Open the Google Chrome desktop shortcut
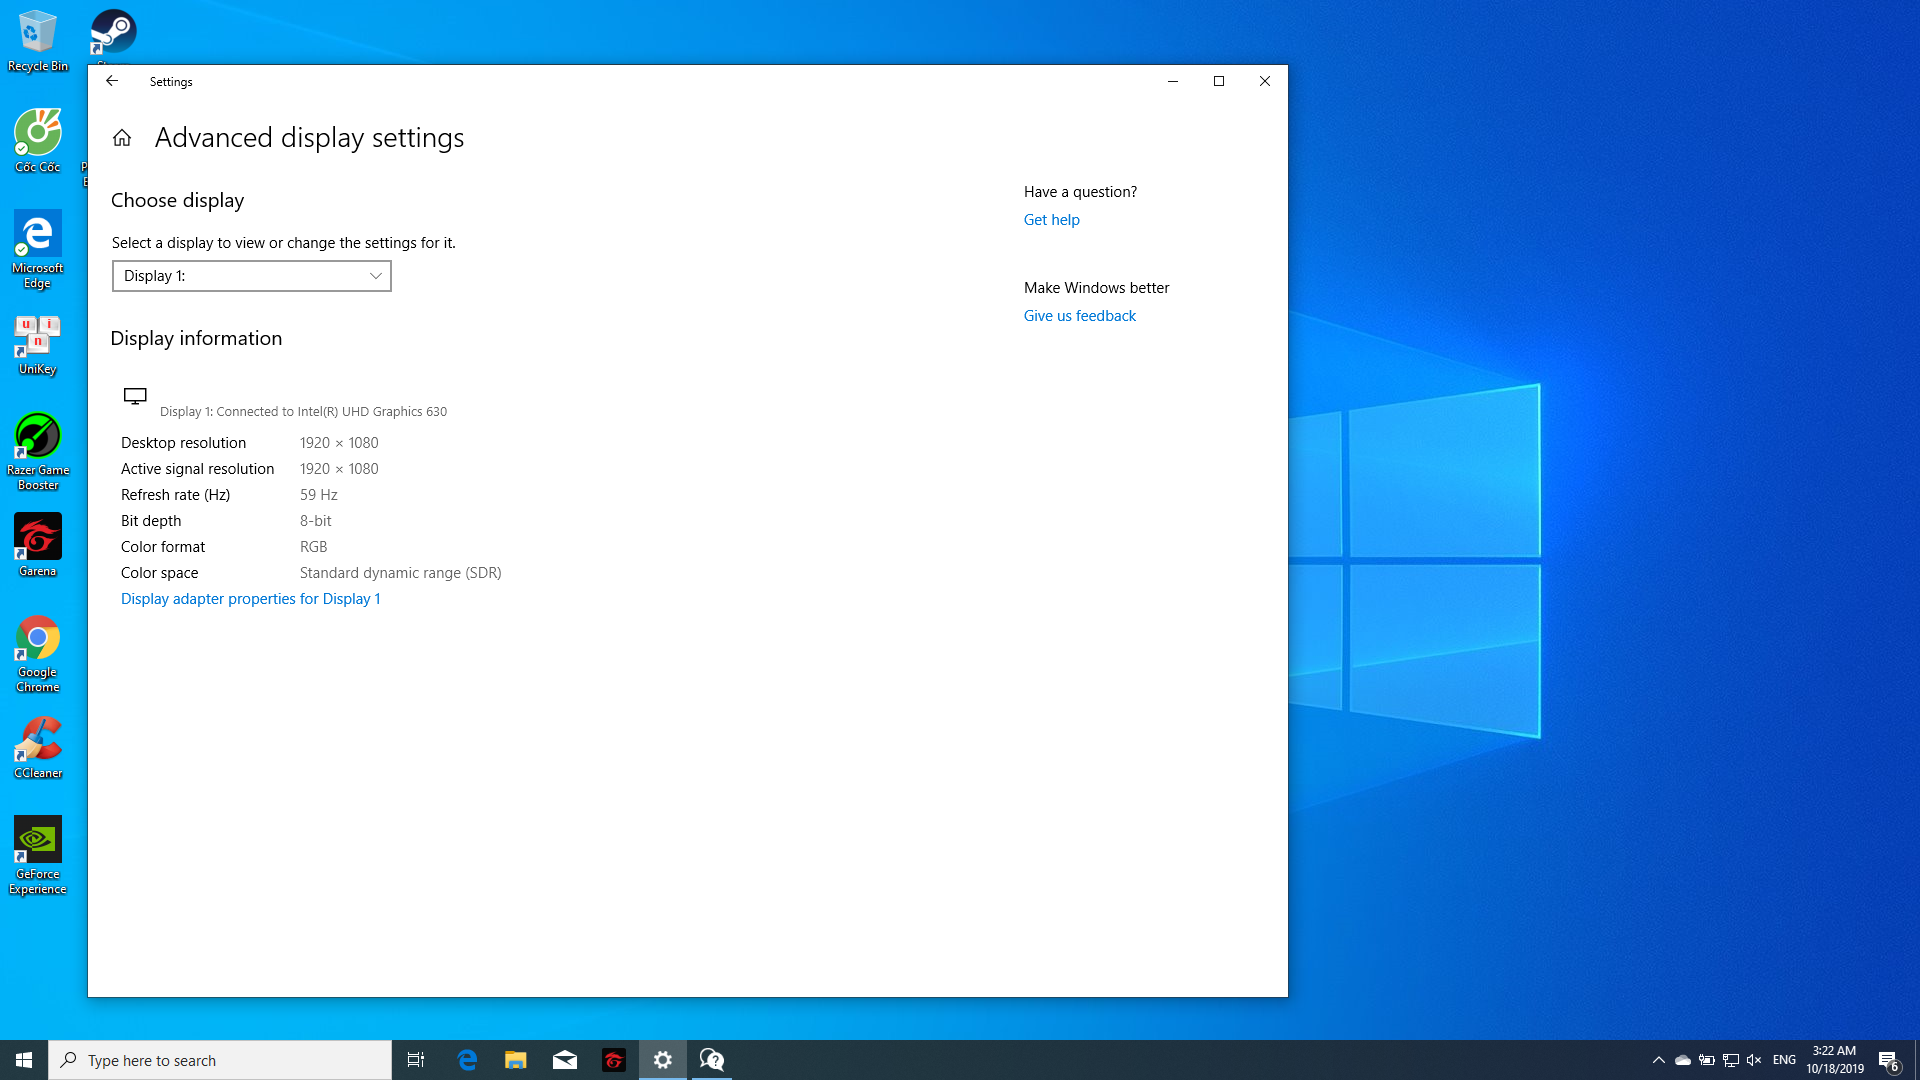 (x=38, y=654)
